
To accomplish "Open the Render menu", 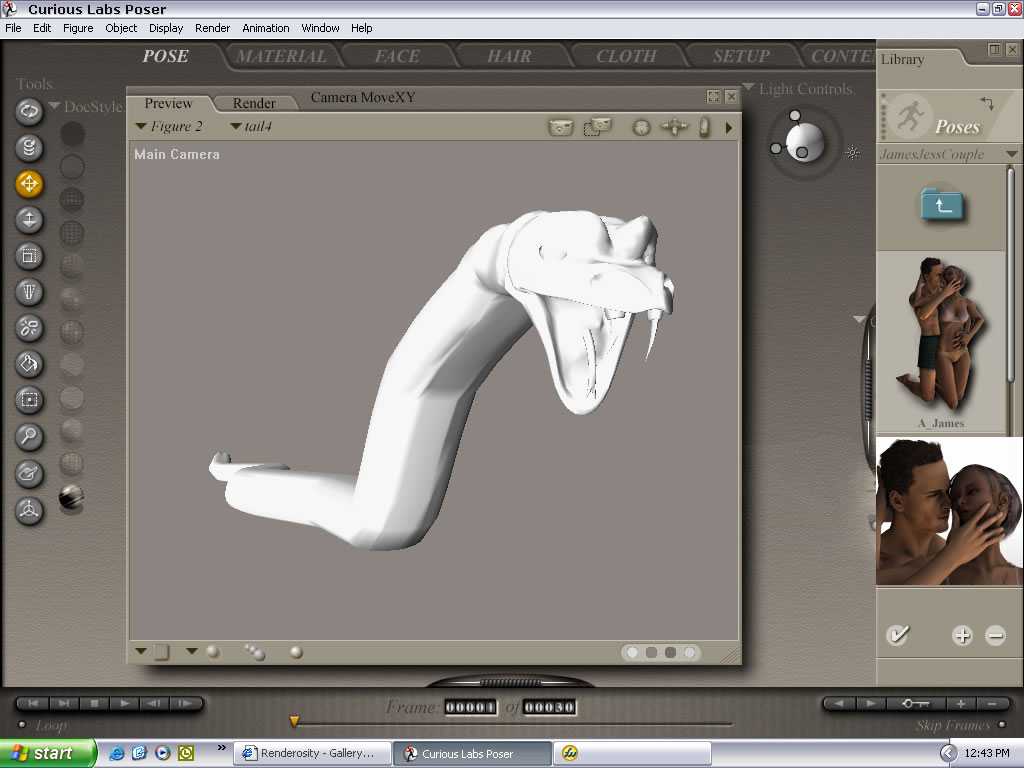I will tap(212, 28).
